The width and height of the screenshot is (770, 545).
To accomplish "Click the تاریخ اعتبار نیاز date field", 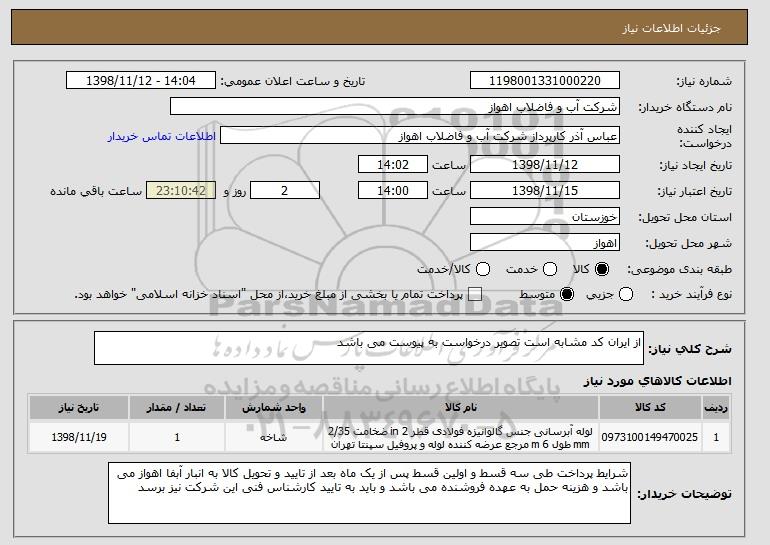I will click(x=544, y=190).
